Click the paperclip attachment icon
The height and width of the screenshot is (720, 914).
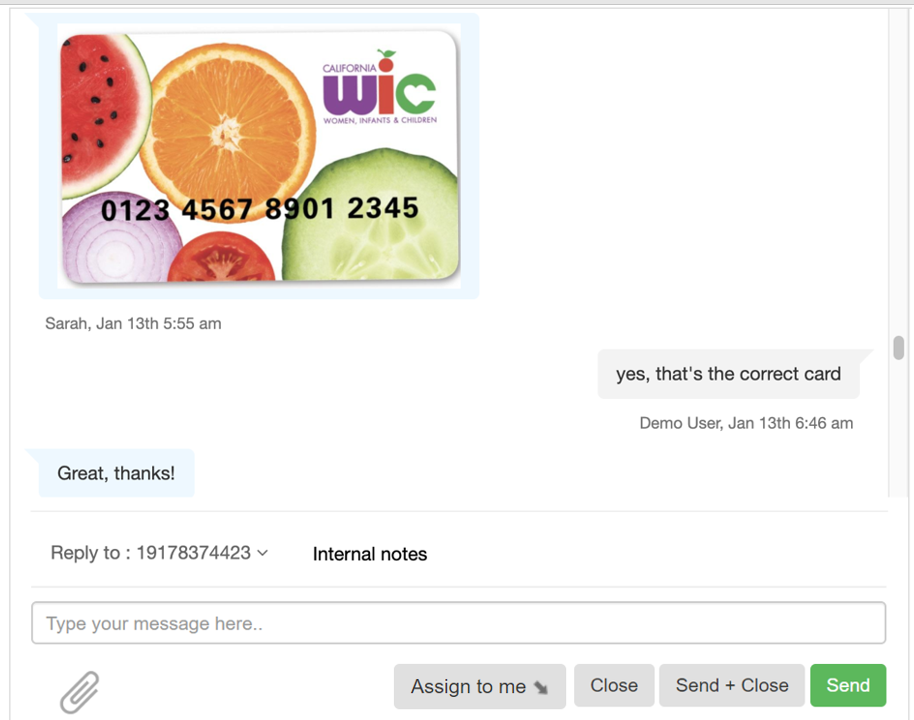tap(80, 692)
